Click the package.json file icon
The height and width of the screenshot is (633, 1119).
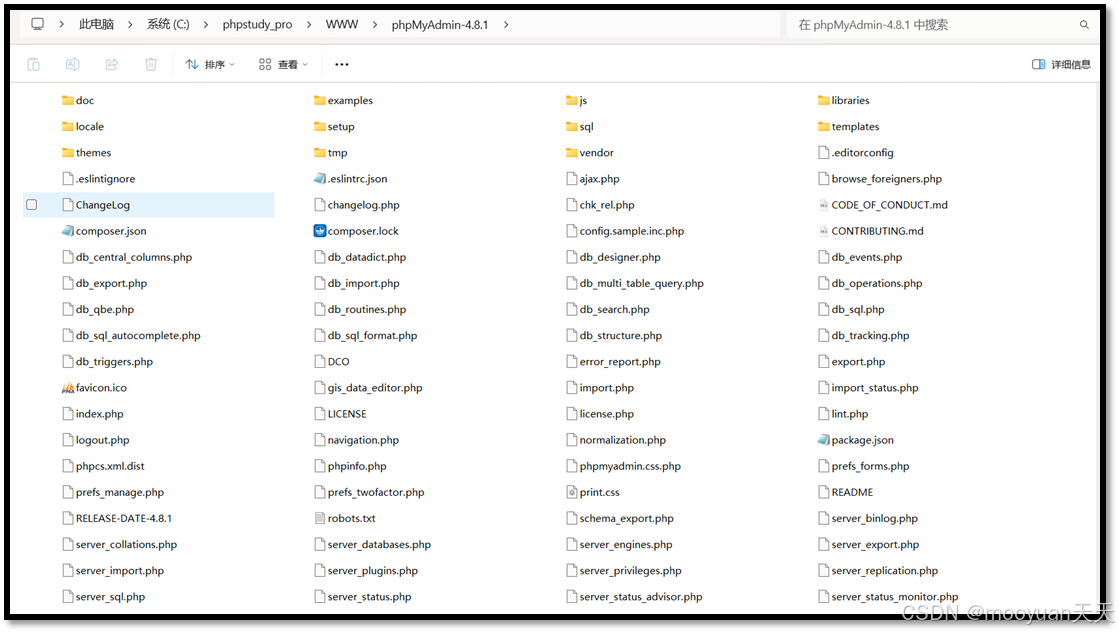(x=824, y=440)
